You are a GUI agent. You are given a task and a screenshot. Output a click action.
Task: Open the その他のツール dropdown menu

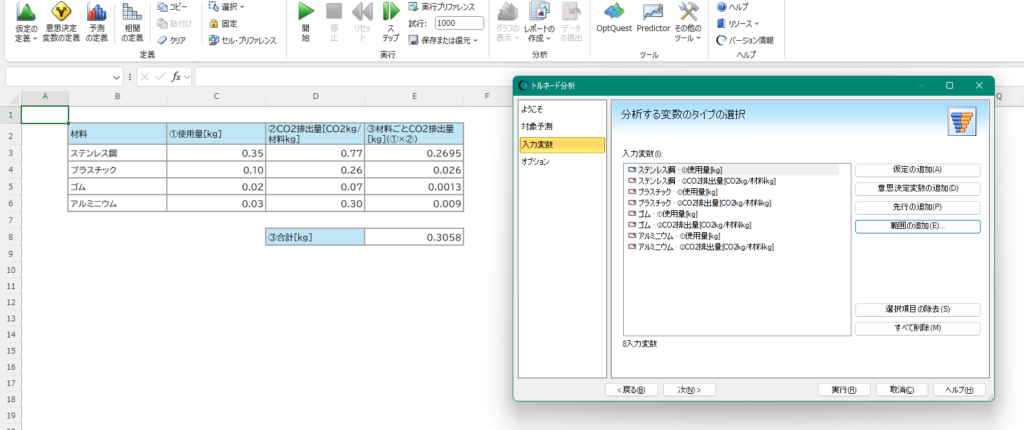tap(687, 14)
